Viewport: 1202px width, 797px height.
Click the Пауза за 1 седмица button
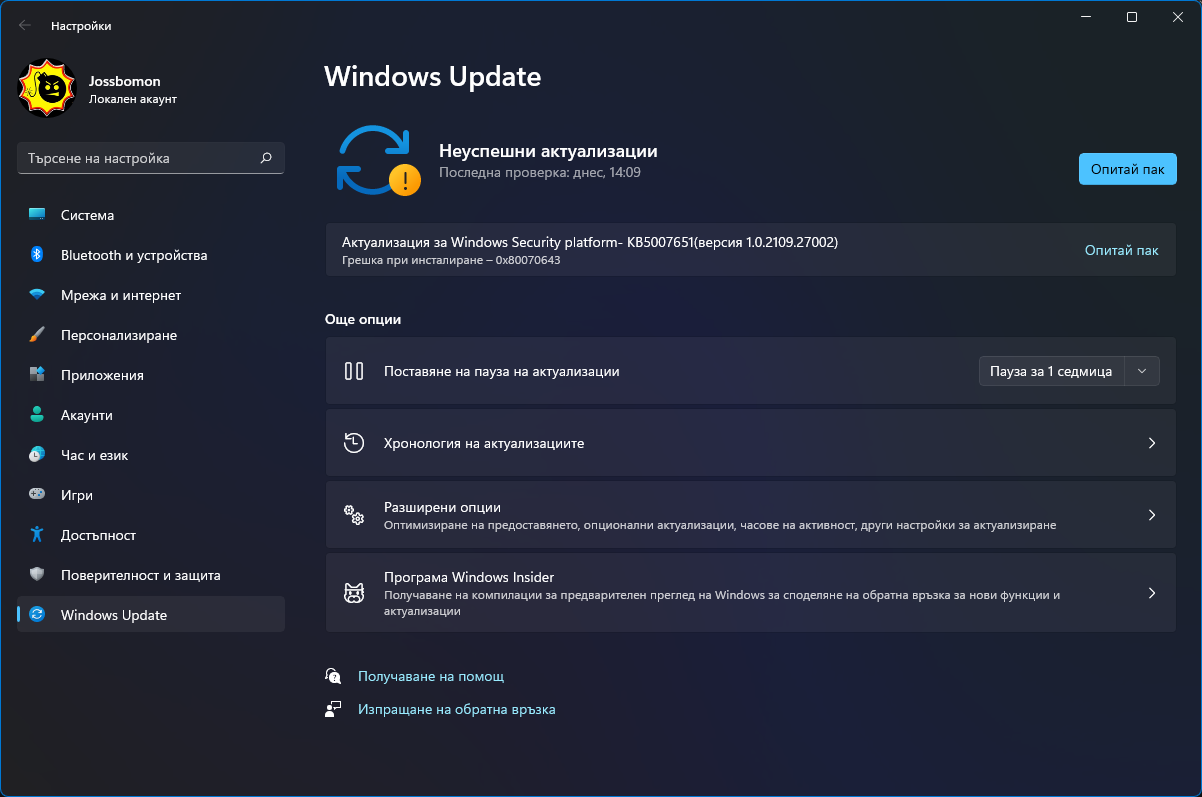1051,371
